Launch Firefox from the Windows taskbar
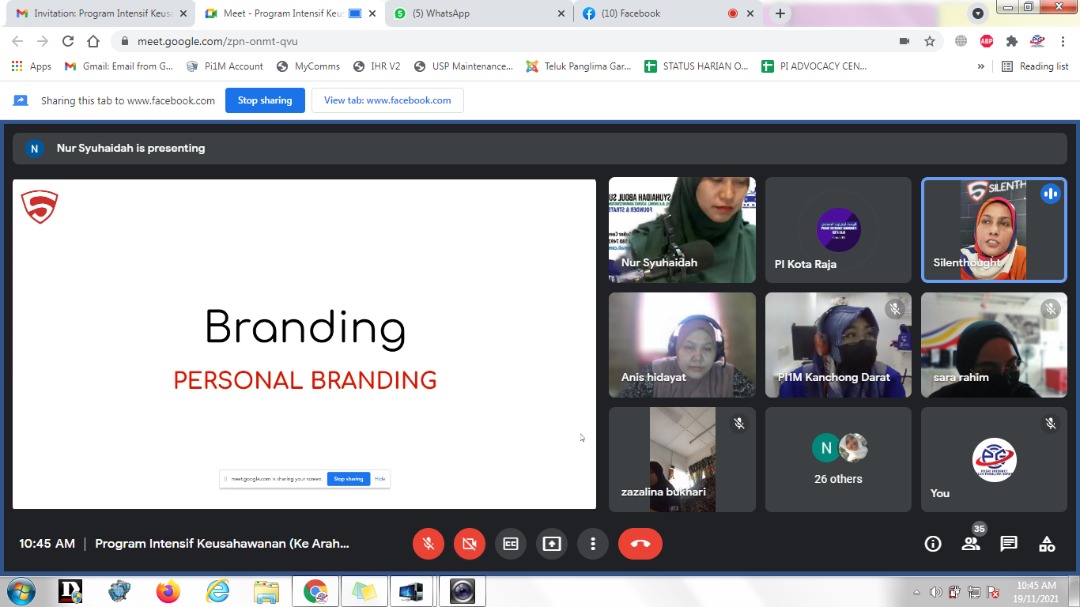 168,591
